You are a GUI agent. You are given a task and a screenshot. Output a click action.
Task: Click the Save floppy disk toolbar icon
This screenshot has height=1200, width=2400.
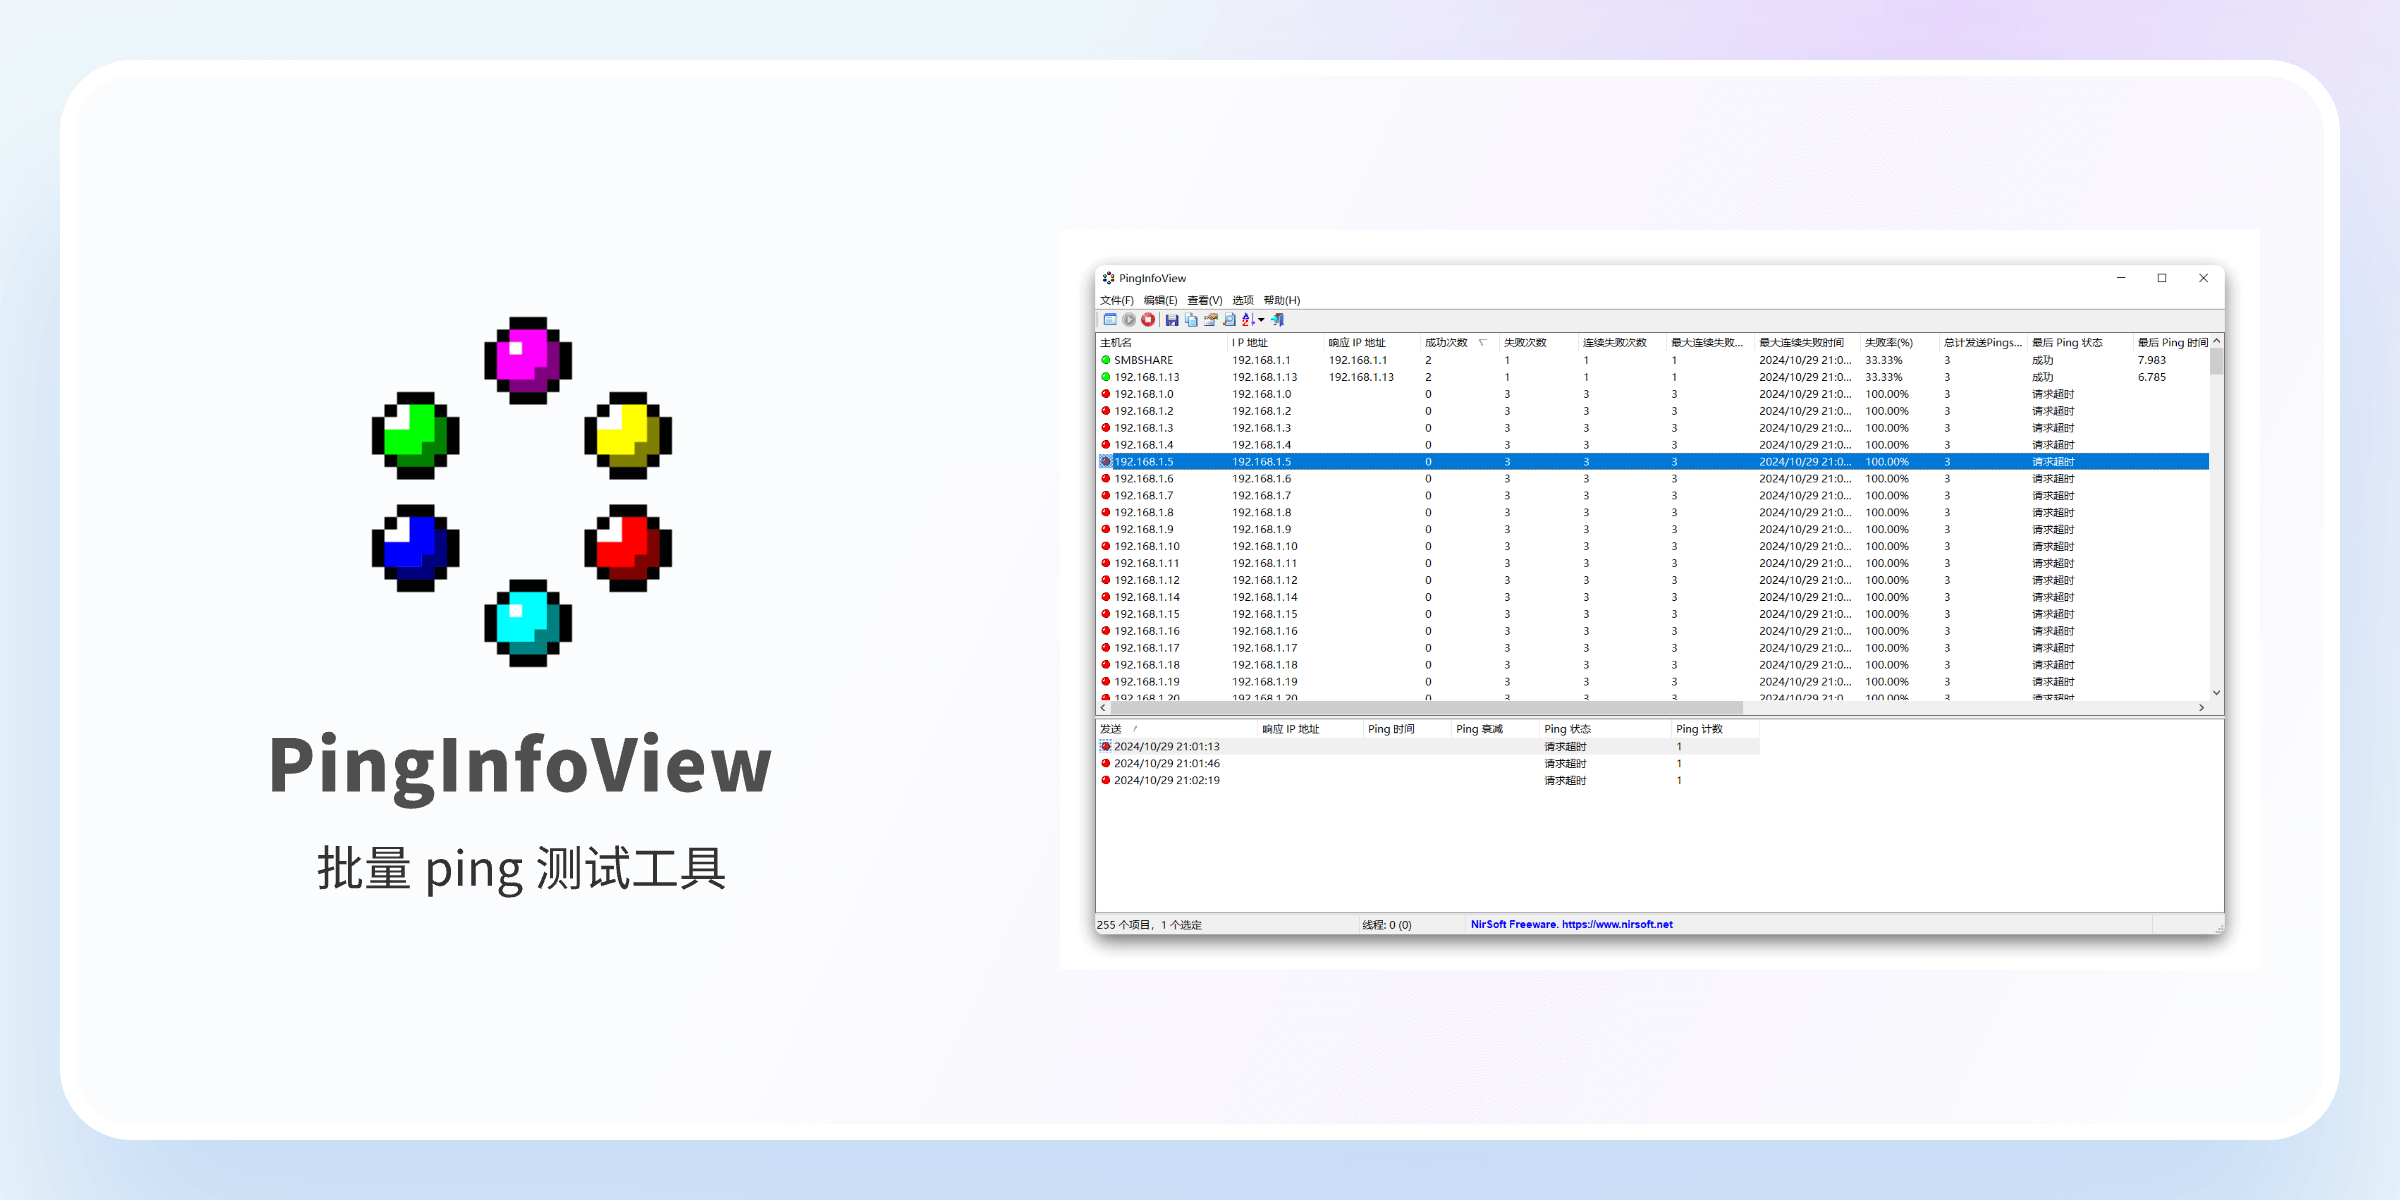1172,320
